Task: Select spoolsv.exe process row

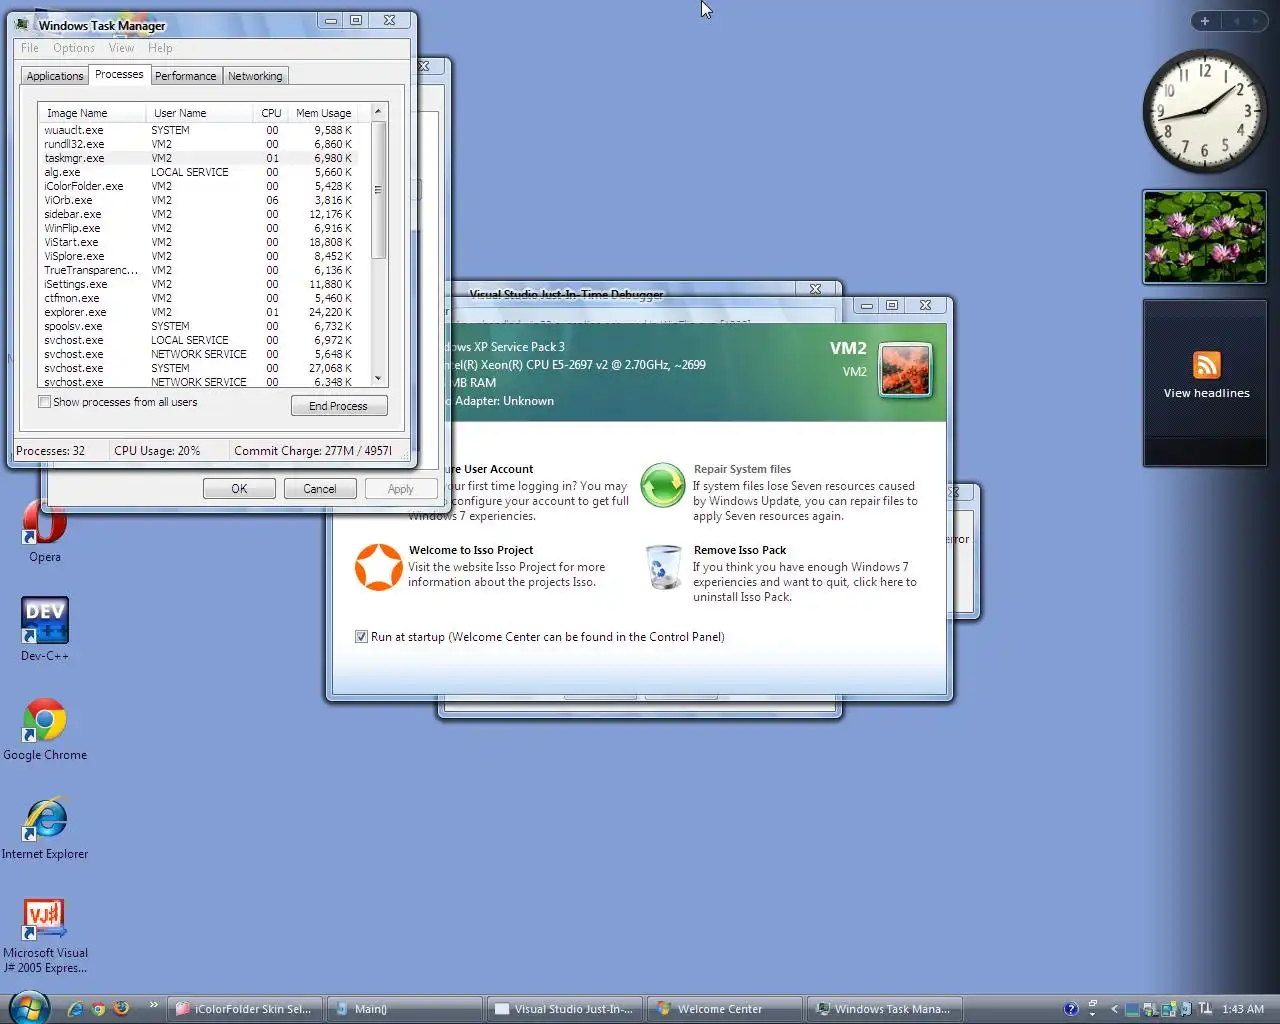Action: click(198, 326)
